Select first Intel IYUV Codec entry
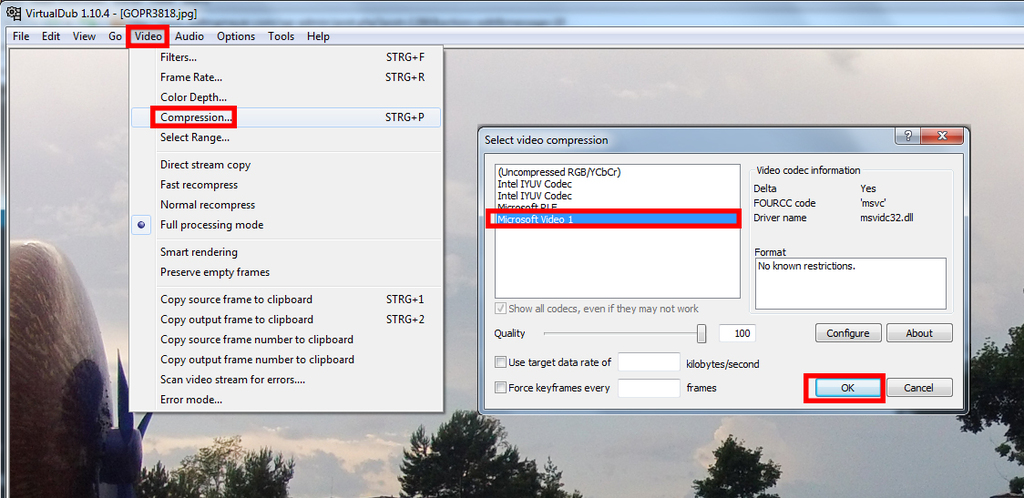This screenshot has height=498, width=1024. click(x=617, y=184)
